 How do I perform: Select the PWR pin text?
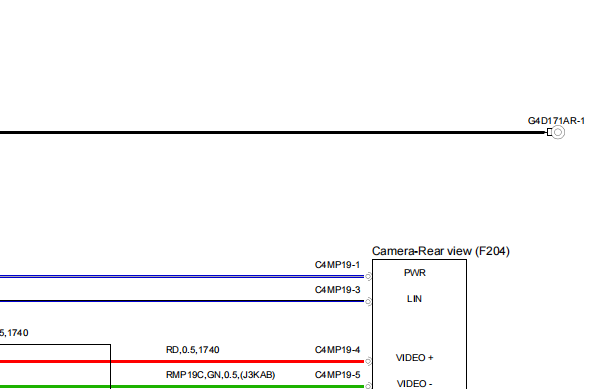coord(415,273)
